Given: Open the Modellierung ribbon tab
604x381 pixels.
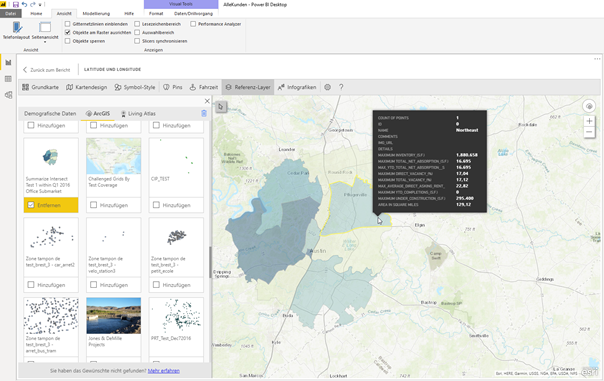Looking at the screenshot, I should tap(96, 13).
